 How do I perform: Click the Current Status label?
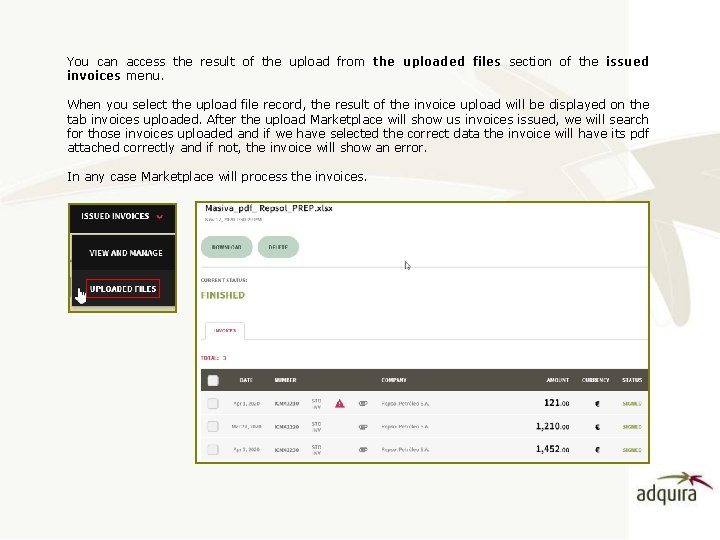(224, 280)
